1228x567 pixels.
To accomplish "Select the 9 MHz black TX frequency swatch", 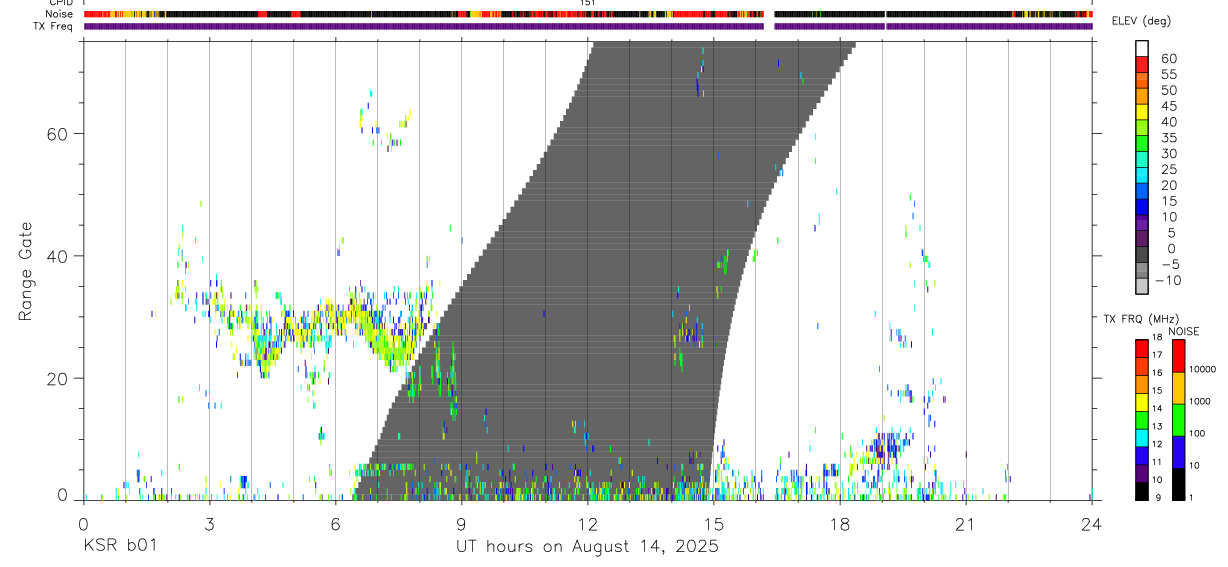I will [1141, 492].
